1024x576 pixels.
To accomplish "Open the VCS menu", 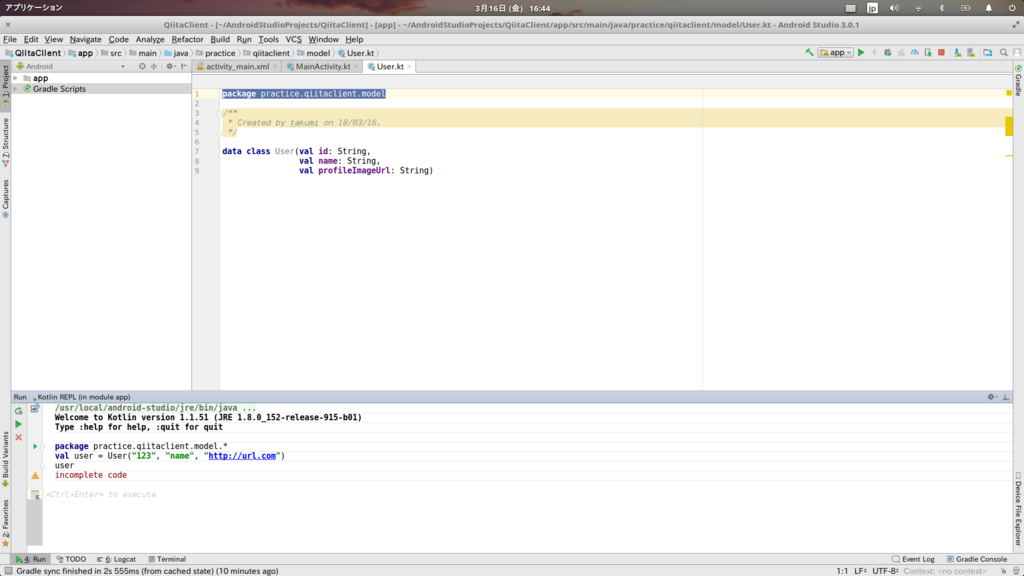I will (293, 39).
